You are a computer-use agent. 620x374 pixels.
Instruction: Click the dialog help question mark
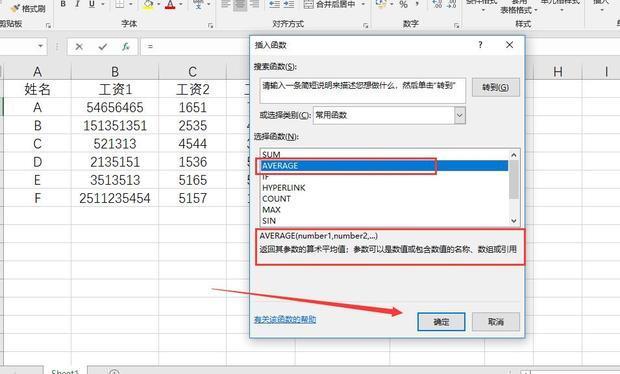coord(480,45)
